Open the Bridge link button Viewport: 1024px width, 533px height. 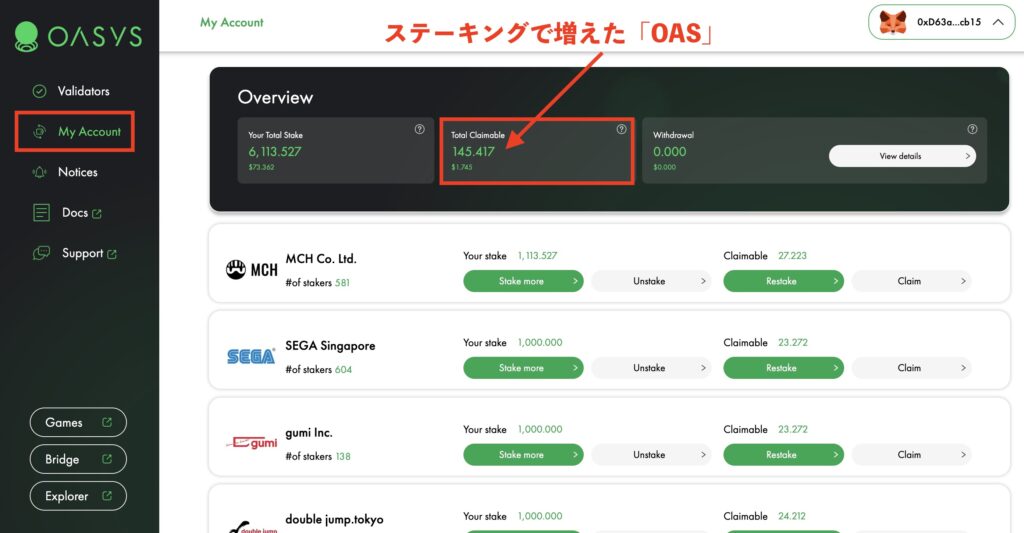(78, 459)
